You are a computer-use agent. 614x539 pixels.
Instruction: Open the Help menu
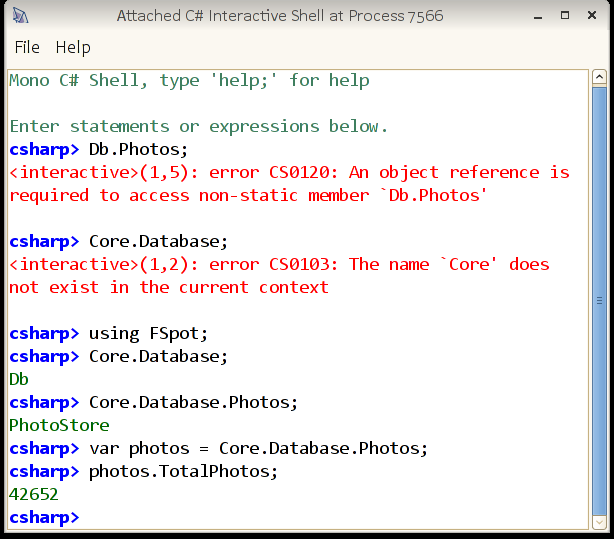(x=73, y=48)
